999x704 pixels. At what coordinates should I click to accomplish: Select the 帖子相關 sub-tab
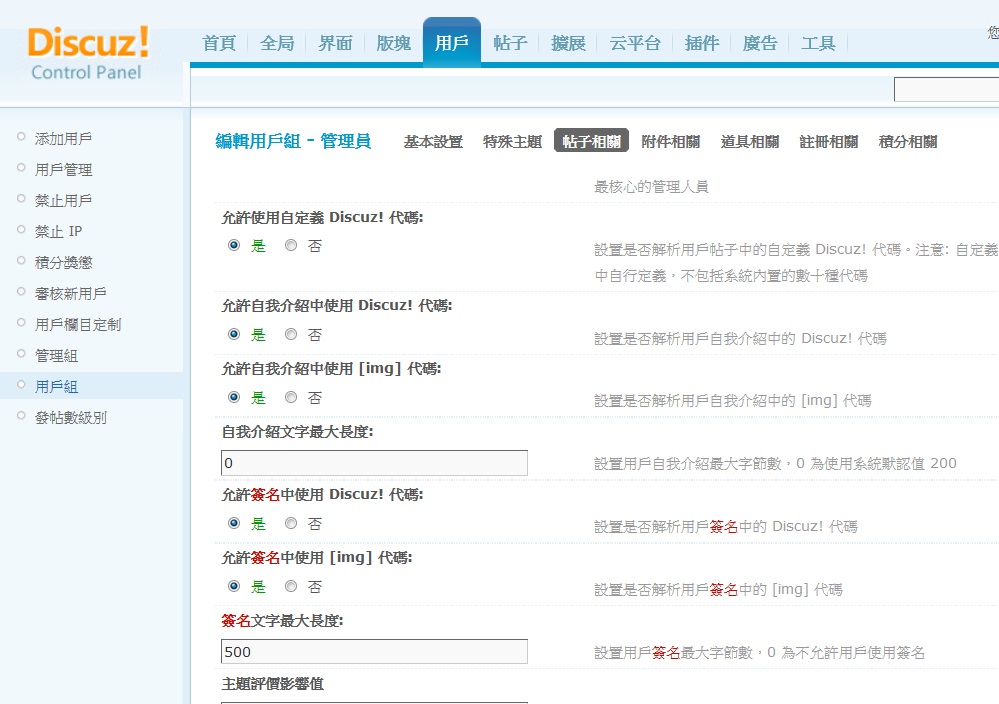coord(591,140)
